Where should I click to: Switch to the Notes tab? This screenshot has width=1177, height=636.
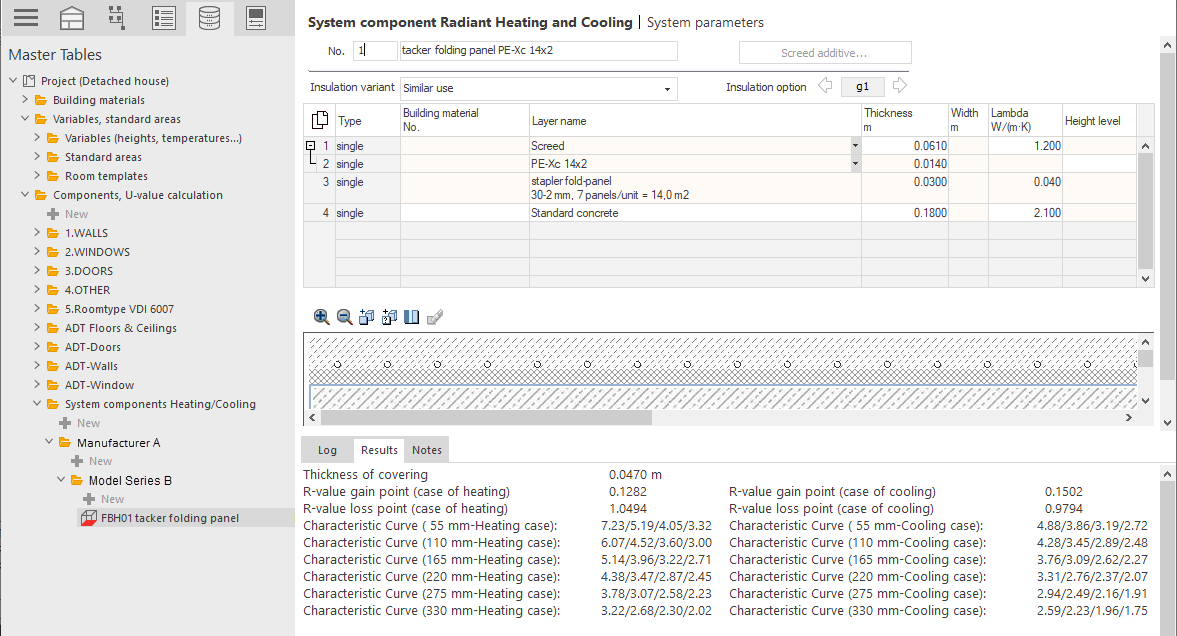pyautogui.click(x=426, y=450)
